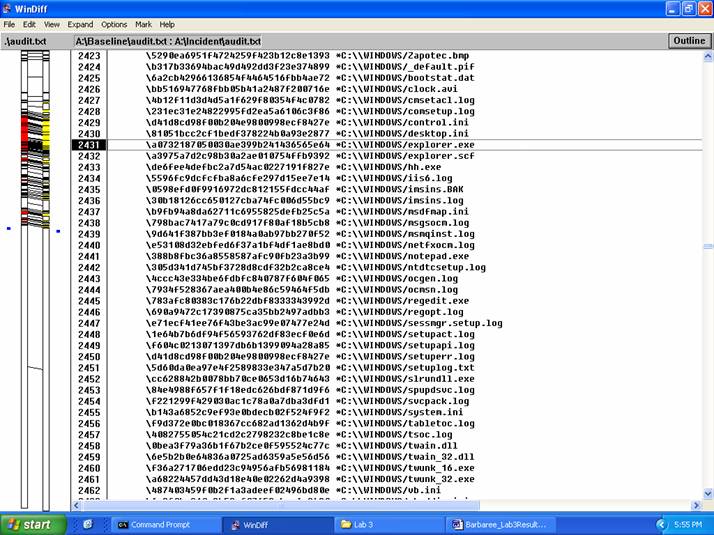Open the View menu

[x=51, y=24]
